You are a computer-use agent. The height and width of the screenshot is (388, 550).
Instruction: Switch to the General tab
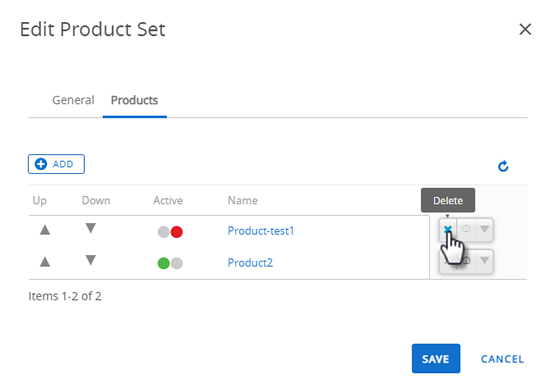73,100
